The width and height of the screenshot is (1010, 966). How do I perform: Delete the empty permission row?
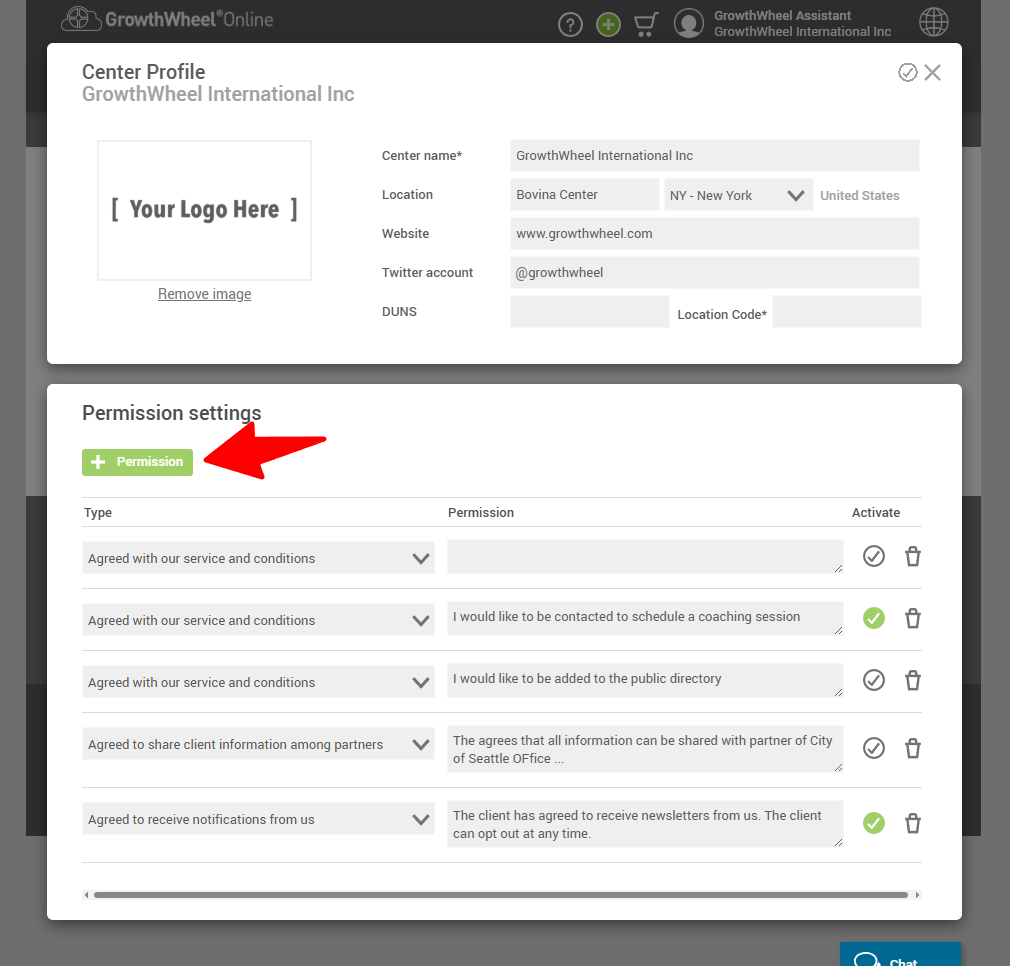coord(913,556)
